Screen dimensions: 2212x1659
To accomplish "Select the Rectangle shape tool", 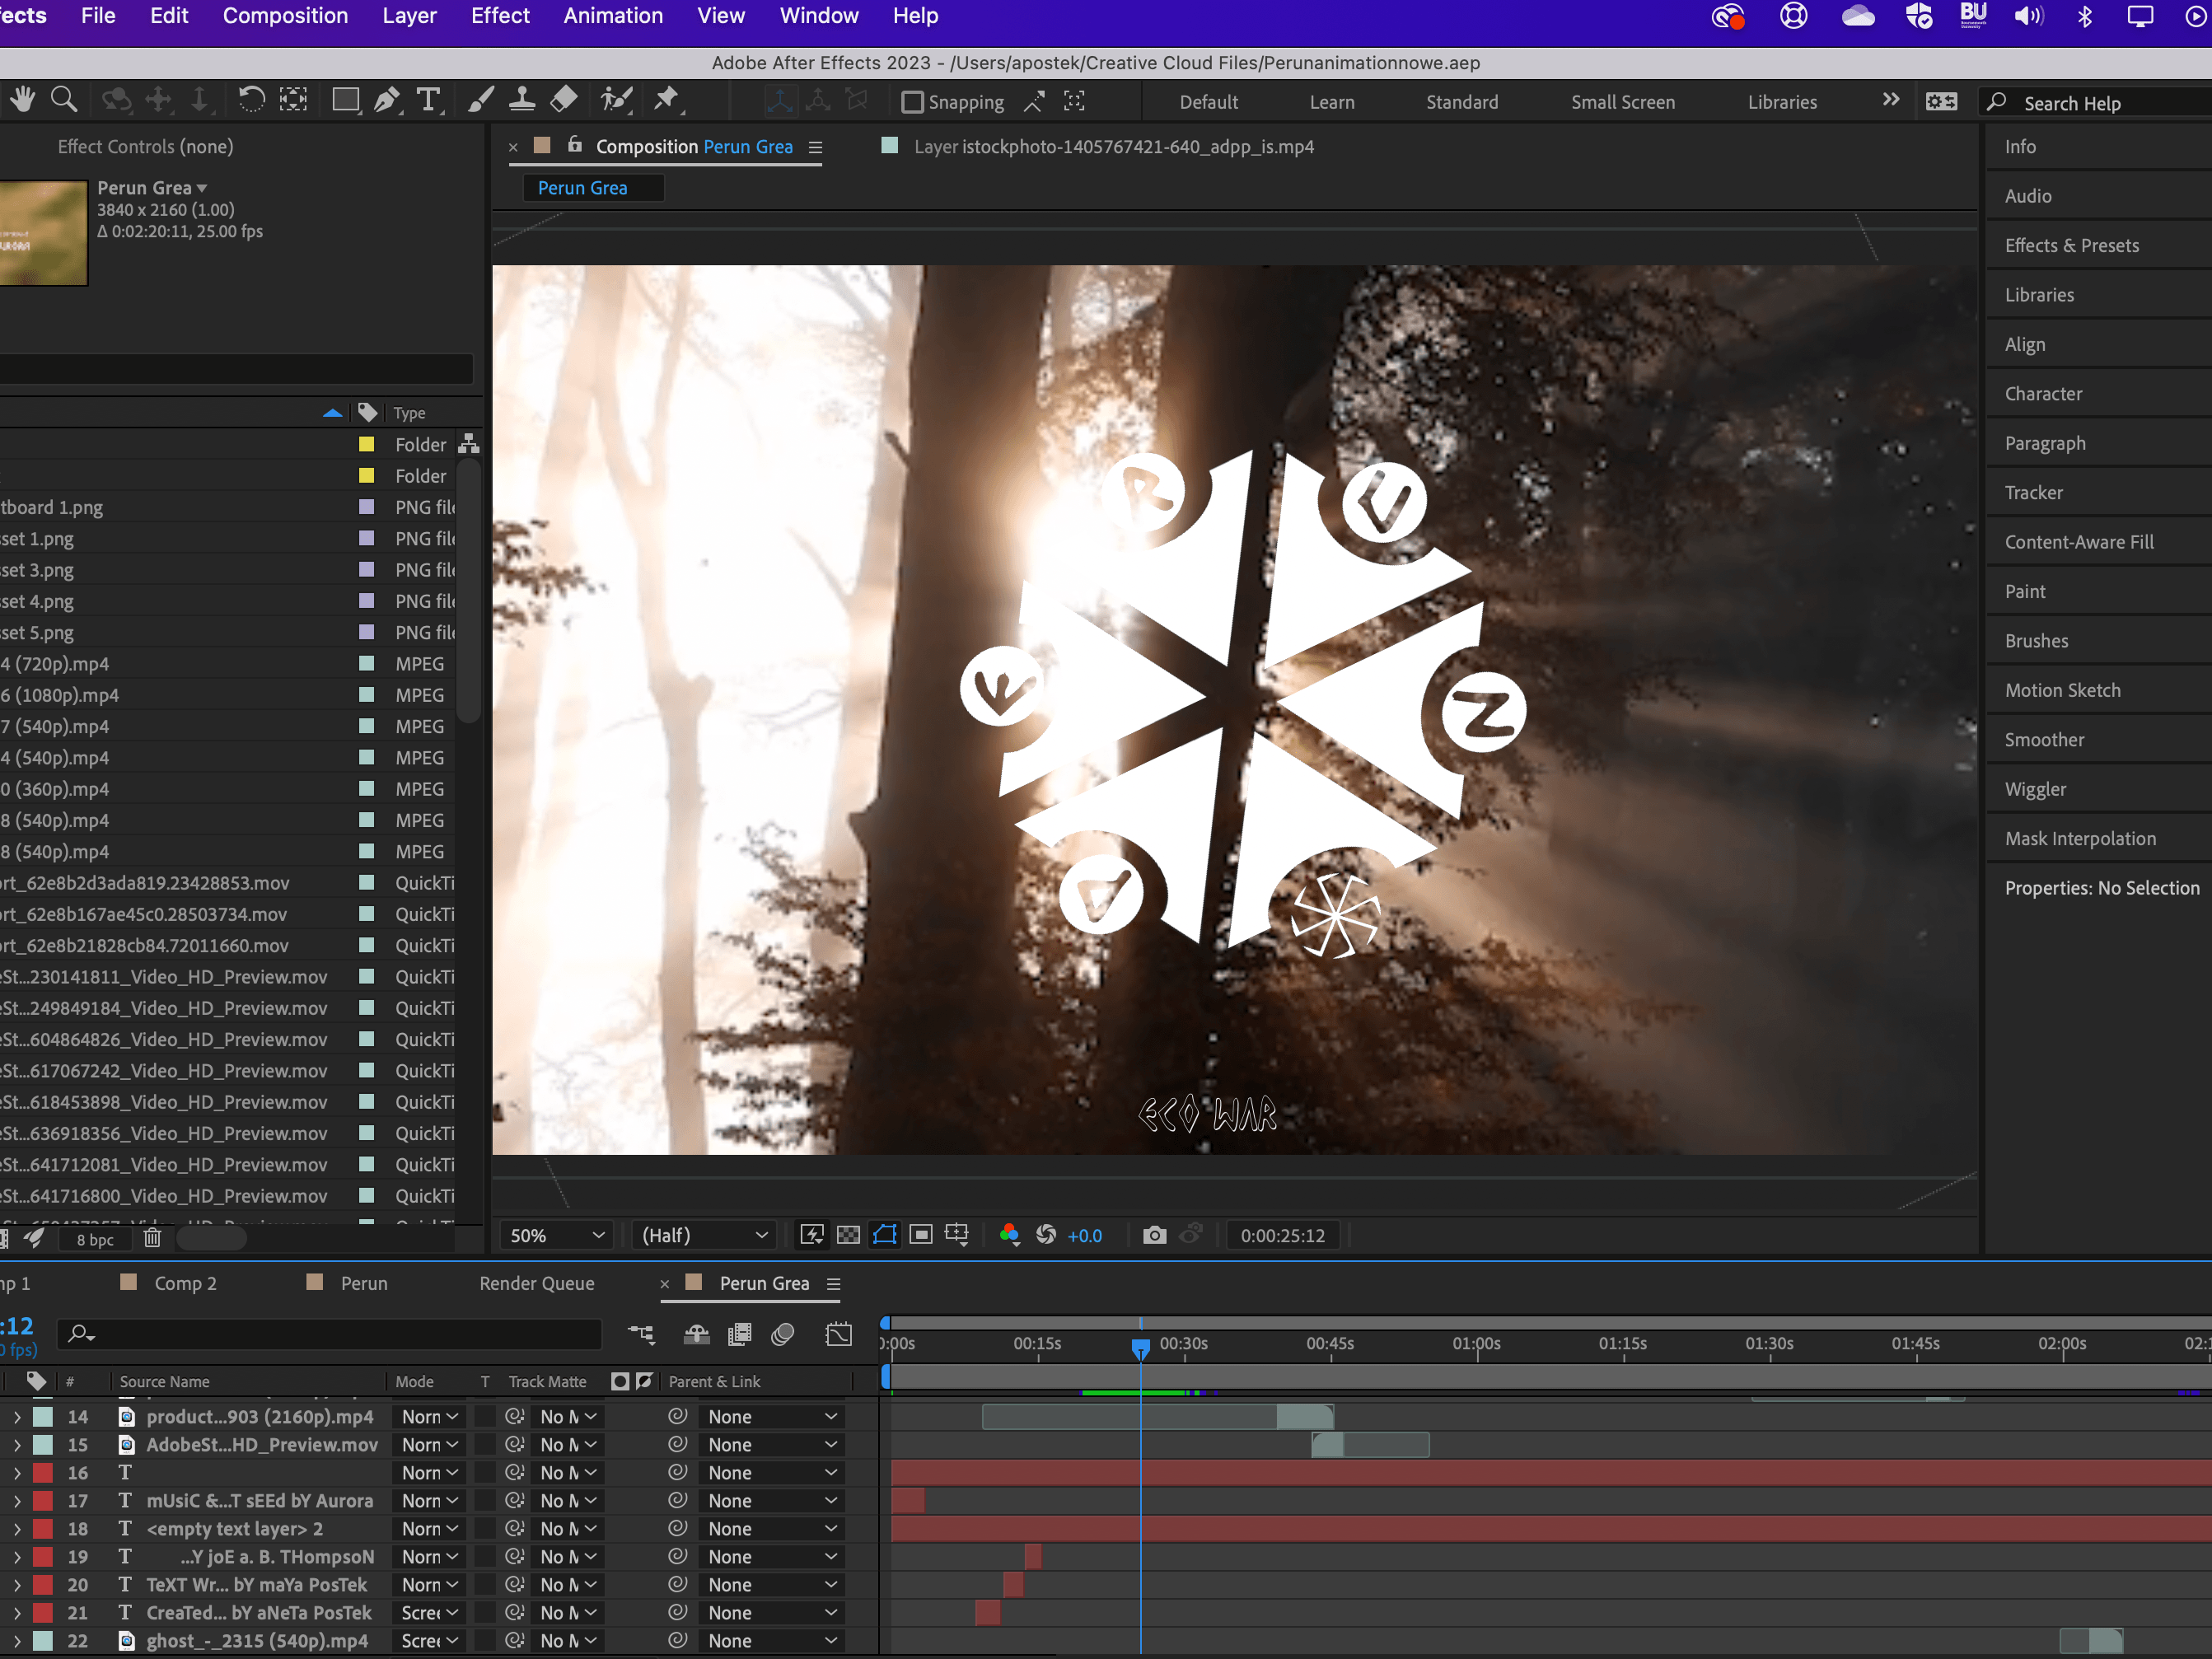I will coord(346,99).
